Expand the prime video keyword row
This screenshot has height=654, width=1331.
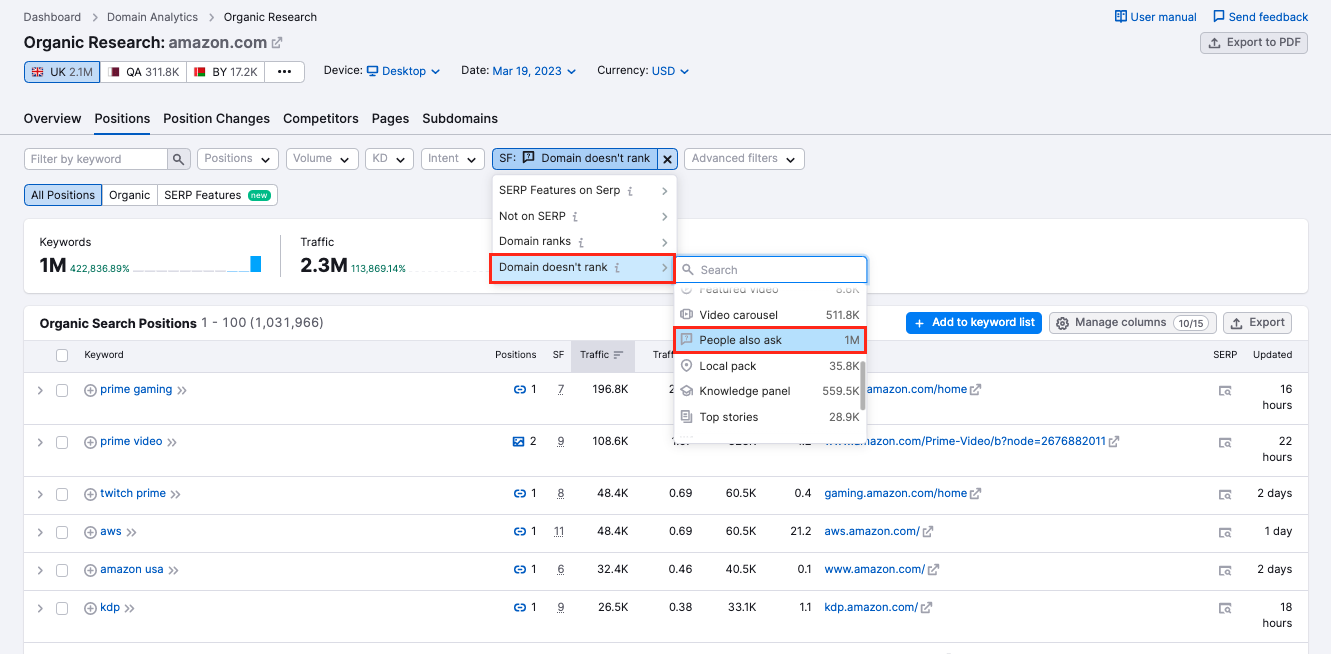pos(40,442)
